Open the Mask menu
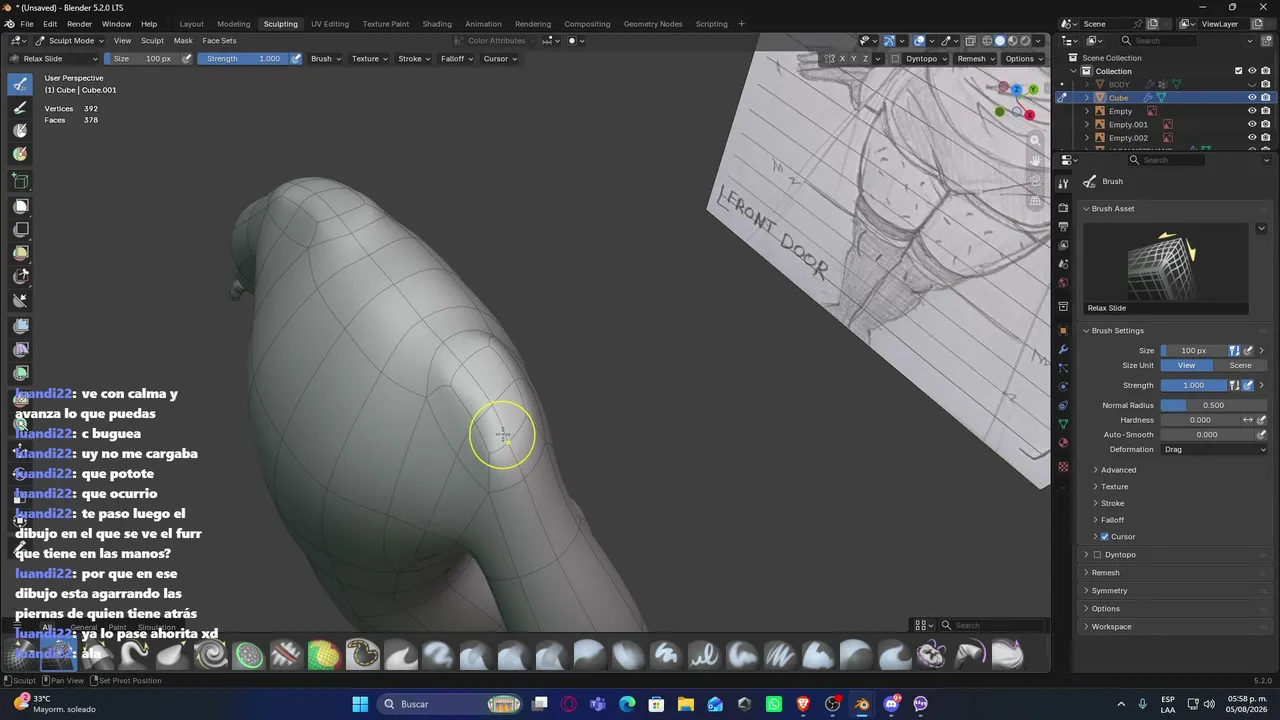The image size is (1280, 720). (183, 41)
